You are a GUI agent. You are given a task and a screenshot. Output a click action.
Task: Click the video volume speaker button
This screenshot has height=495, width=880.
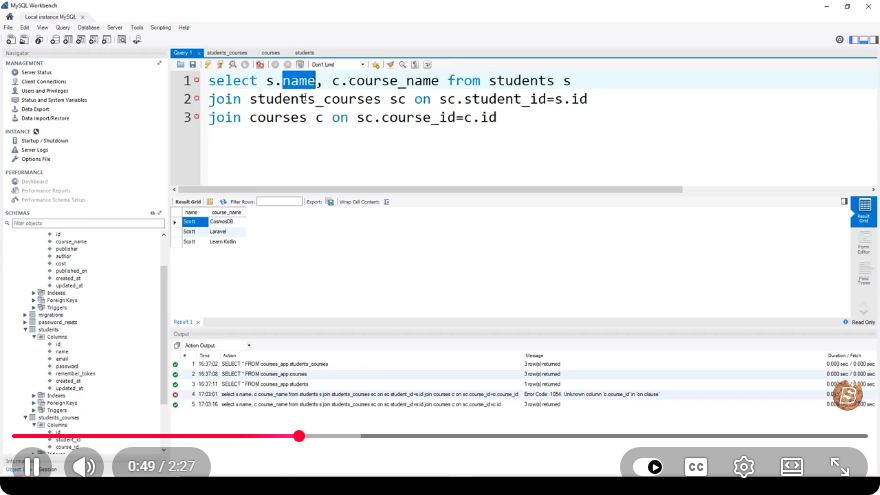click(x=84, y=466)
